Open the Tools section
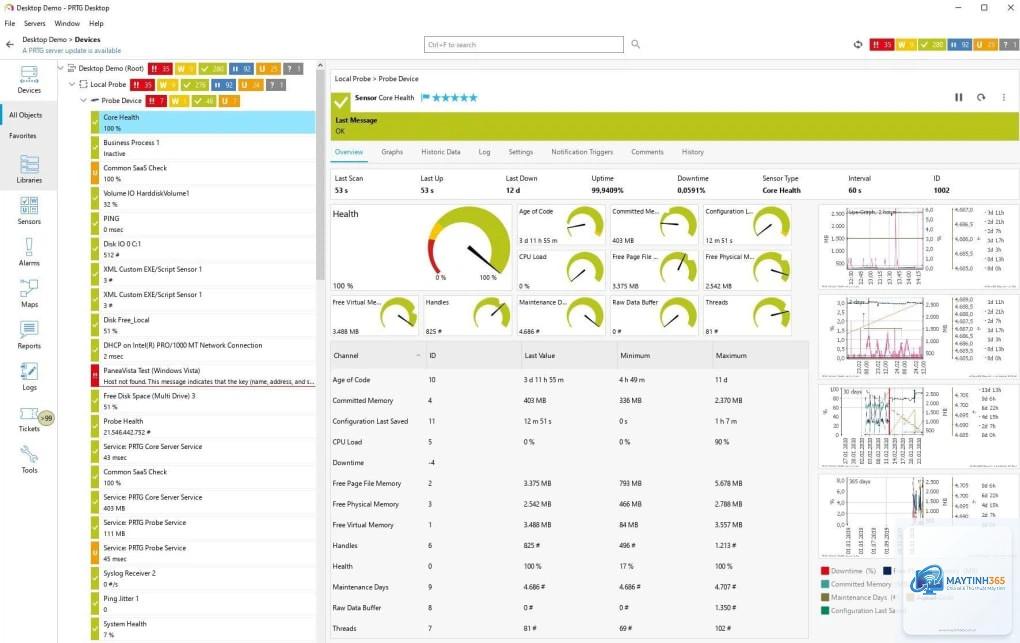The width and height of the screenshot is (1020, 643). [x=29, y=459]
